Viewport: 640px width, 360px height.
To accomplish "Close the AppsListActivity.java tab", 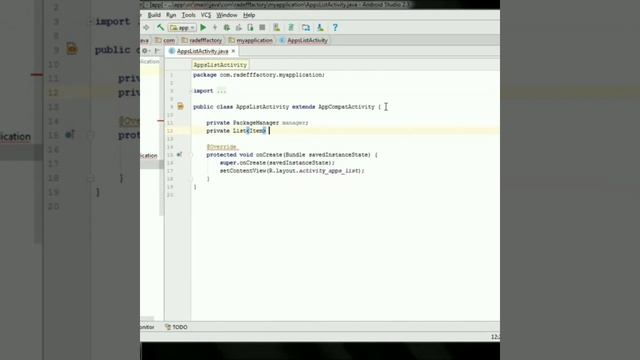I will tap(233, 51).
